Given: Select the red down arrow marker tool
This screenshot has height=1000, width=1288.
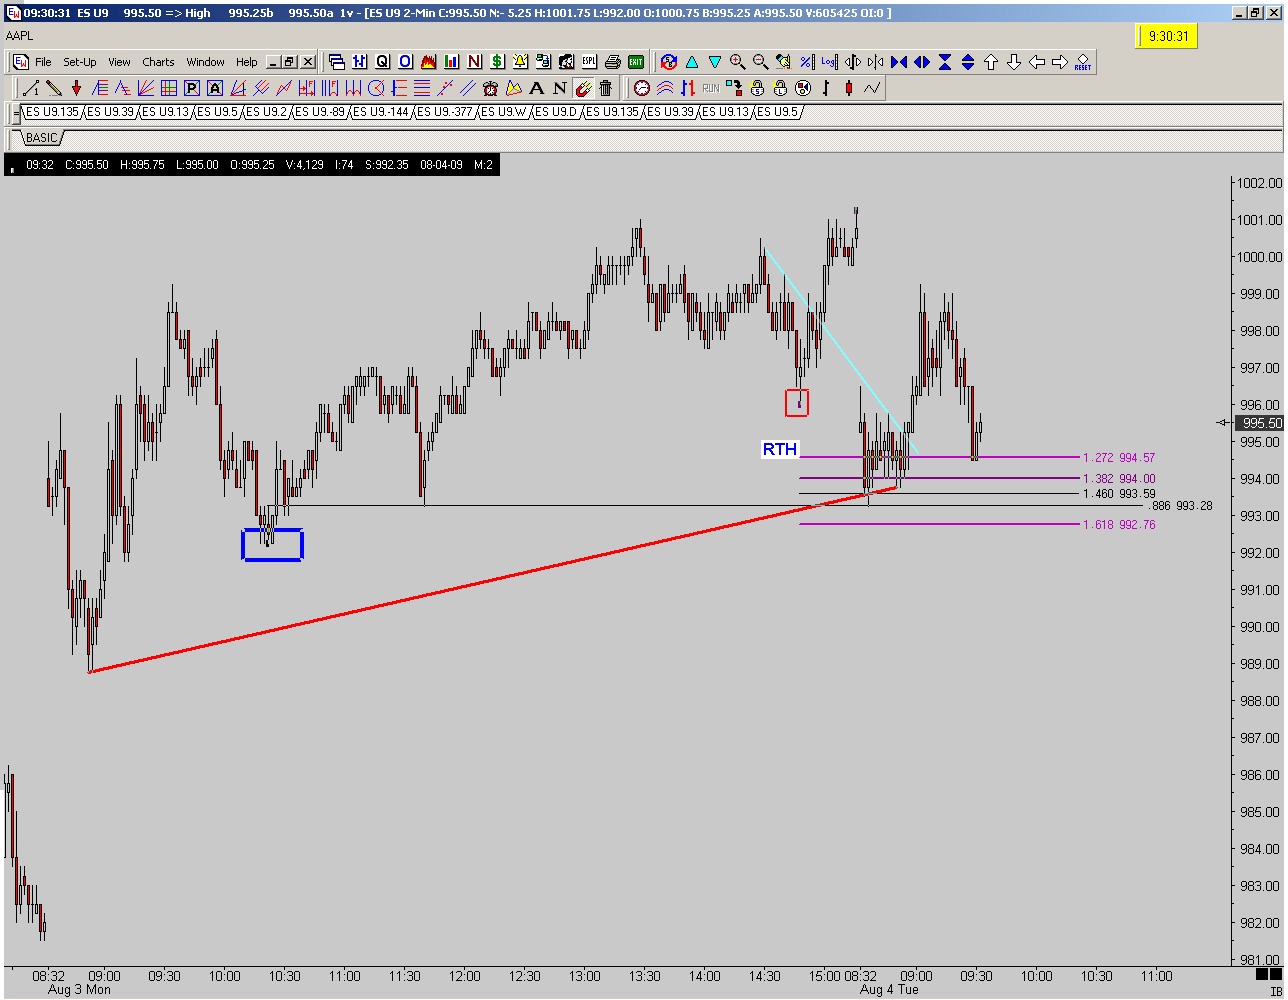Looking at the screenshot, I should [x=76, y=88].
